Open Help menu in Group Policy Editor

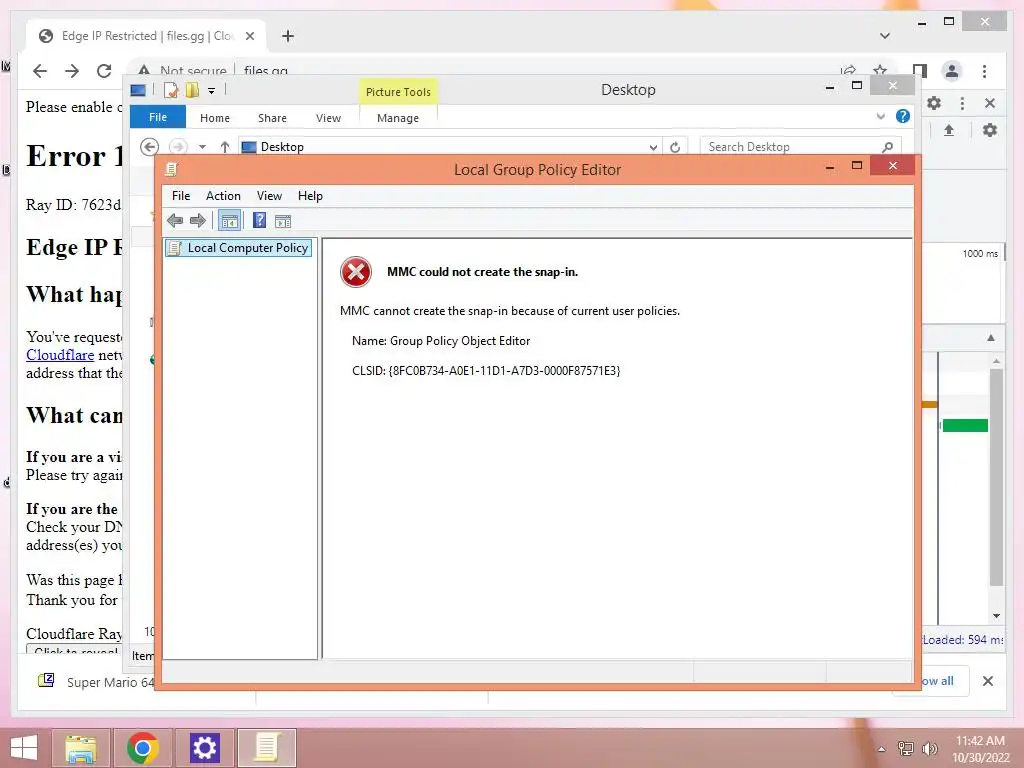click(x=310, y=196)
